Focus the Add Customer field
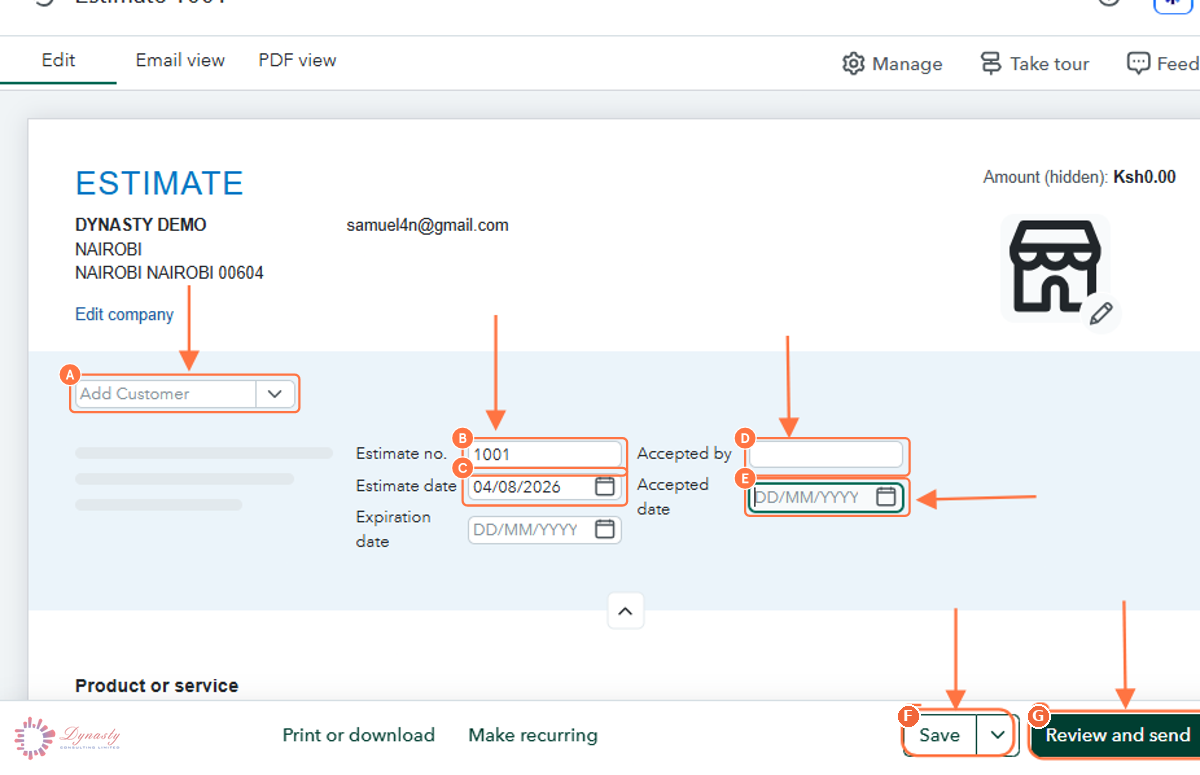Viewport: 1200px width, 775px height. coord(166,394)
